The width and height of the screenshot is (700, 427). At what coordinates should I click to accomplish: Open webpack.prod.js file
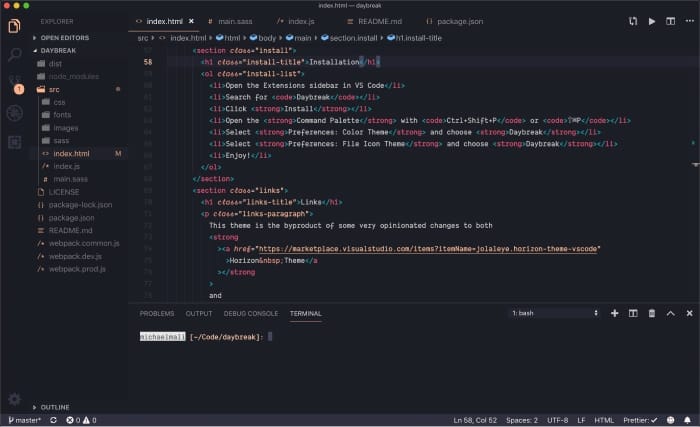pos(77,269)
